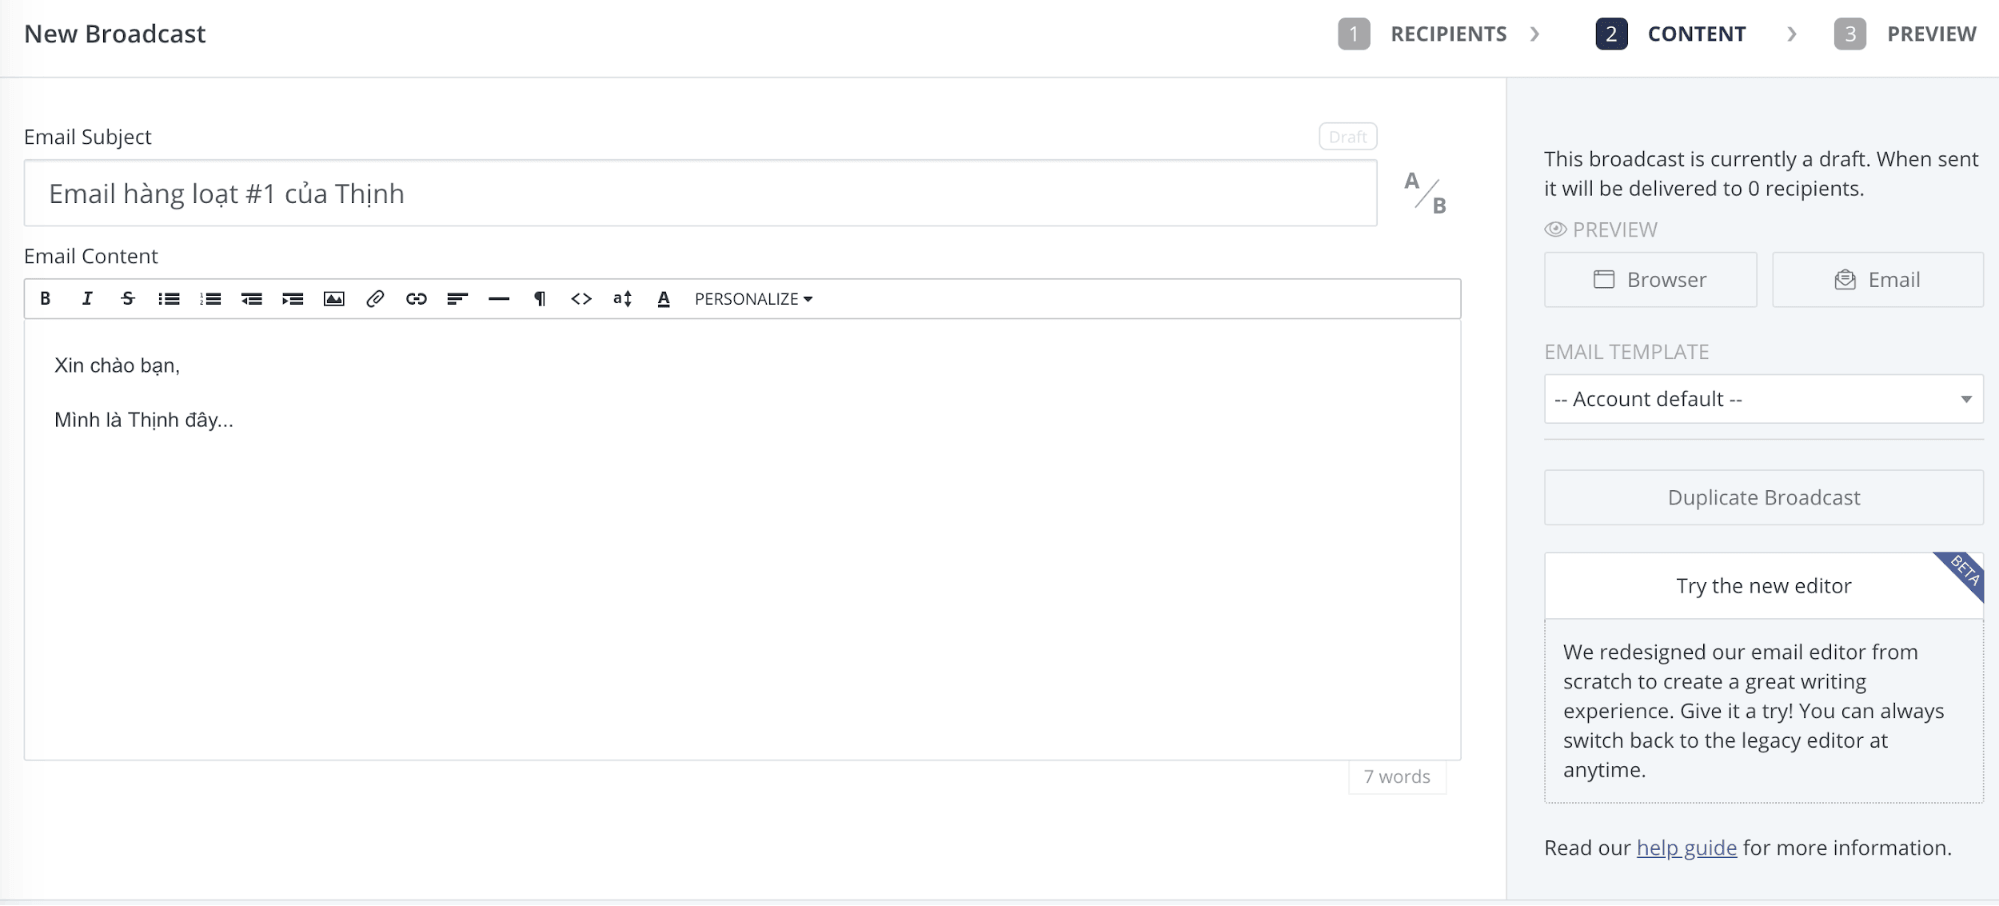Apply strikethrough formatting
Viewport: 1999px width, 906px height.
point(128,299)
